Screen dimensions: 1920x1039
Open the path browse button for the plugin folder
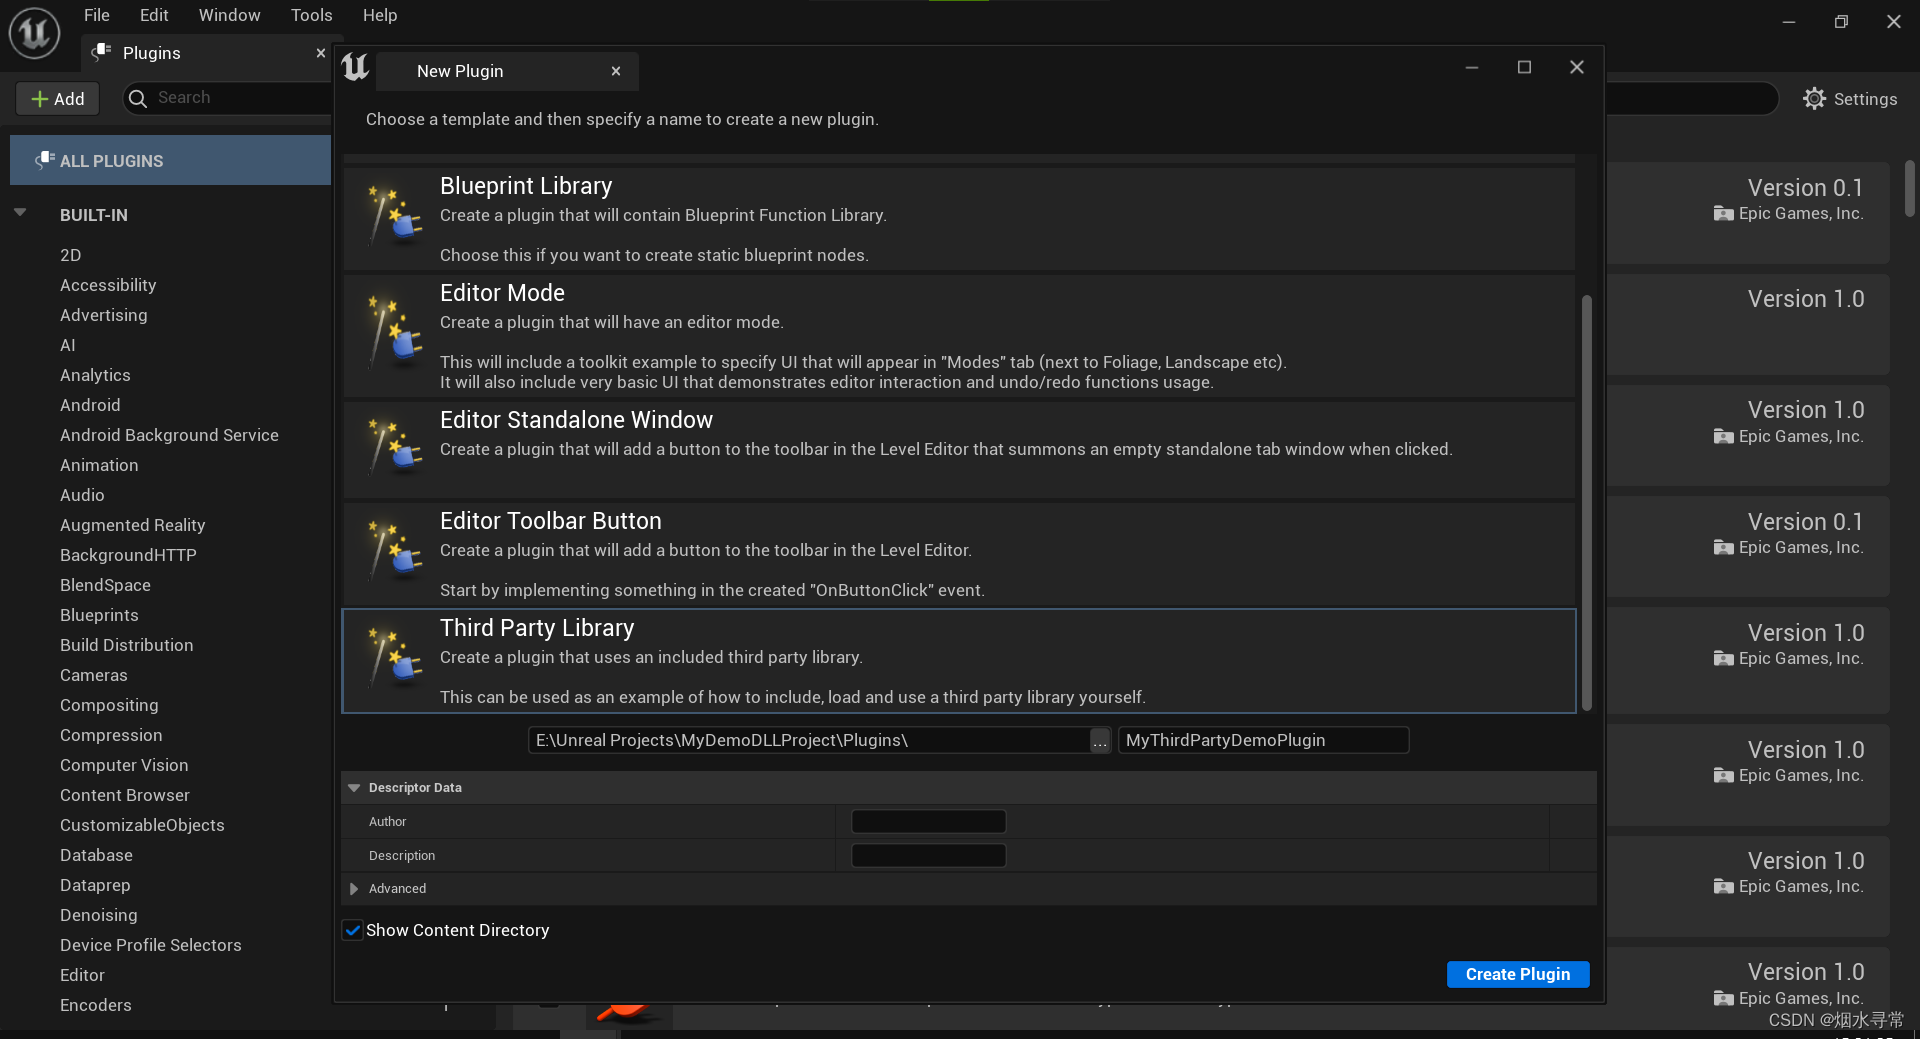point(1100,740)
